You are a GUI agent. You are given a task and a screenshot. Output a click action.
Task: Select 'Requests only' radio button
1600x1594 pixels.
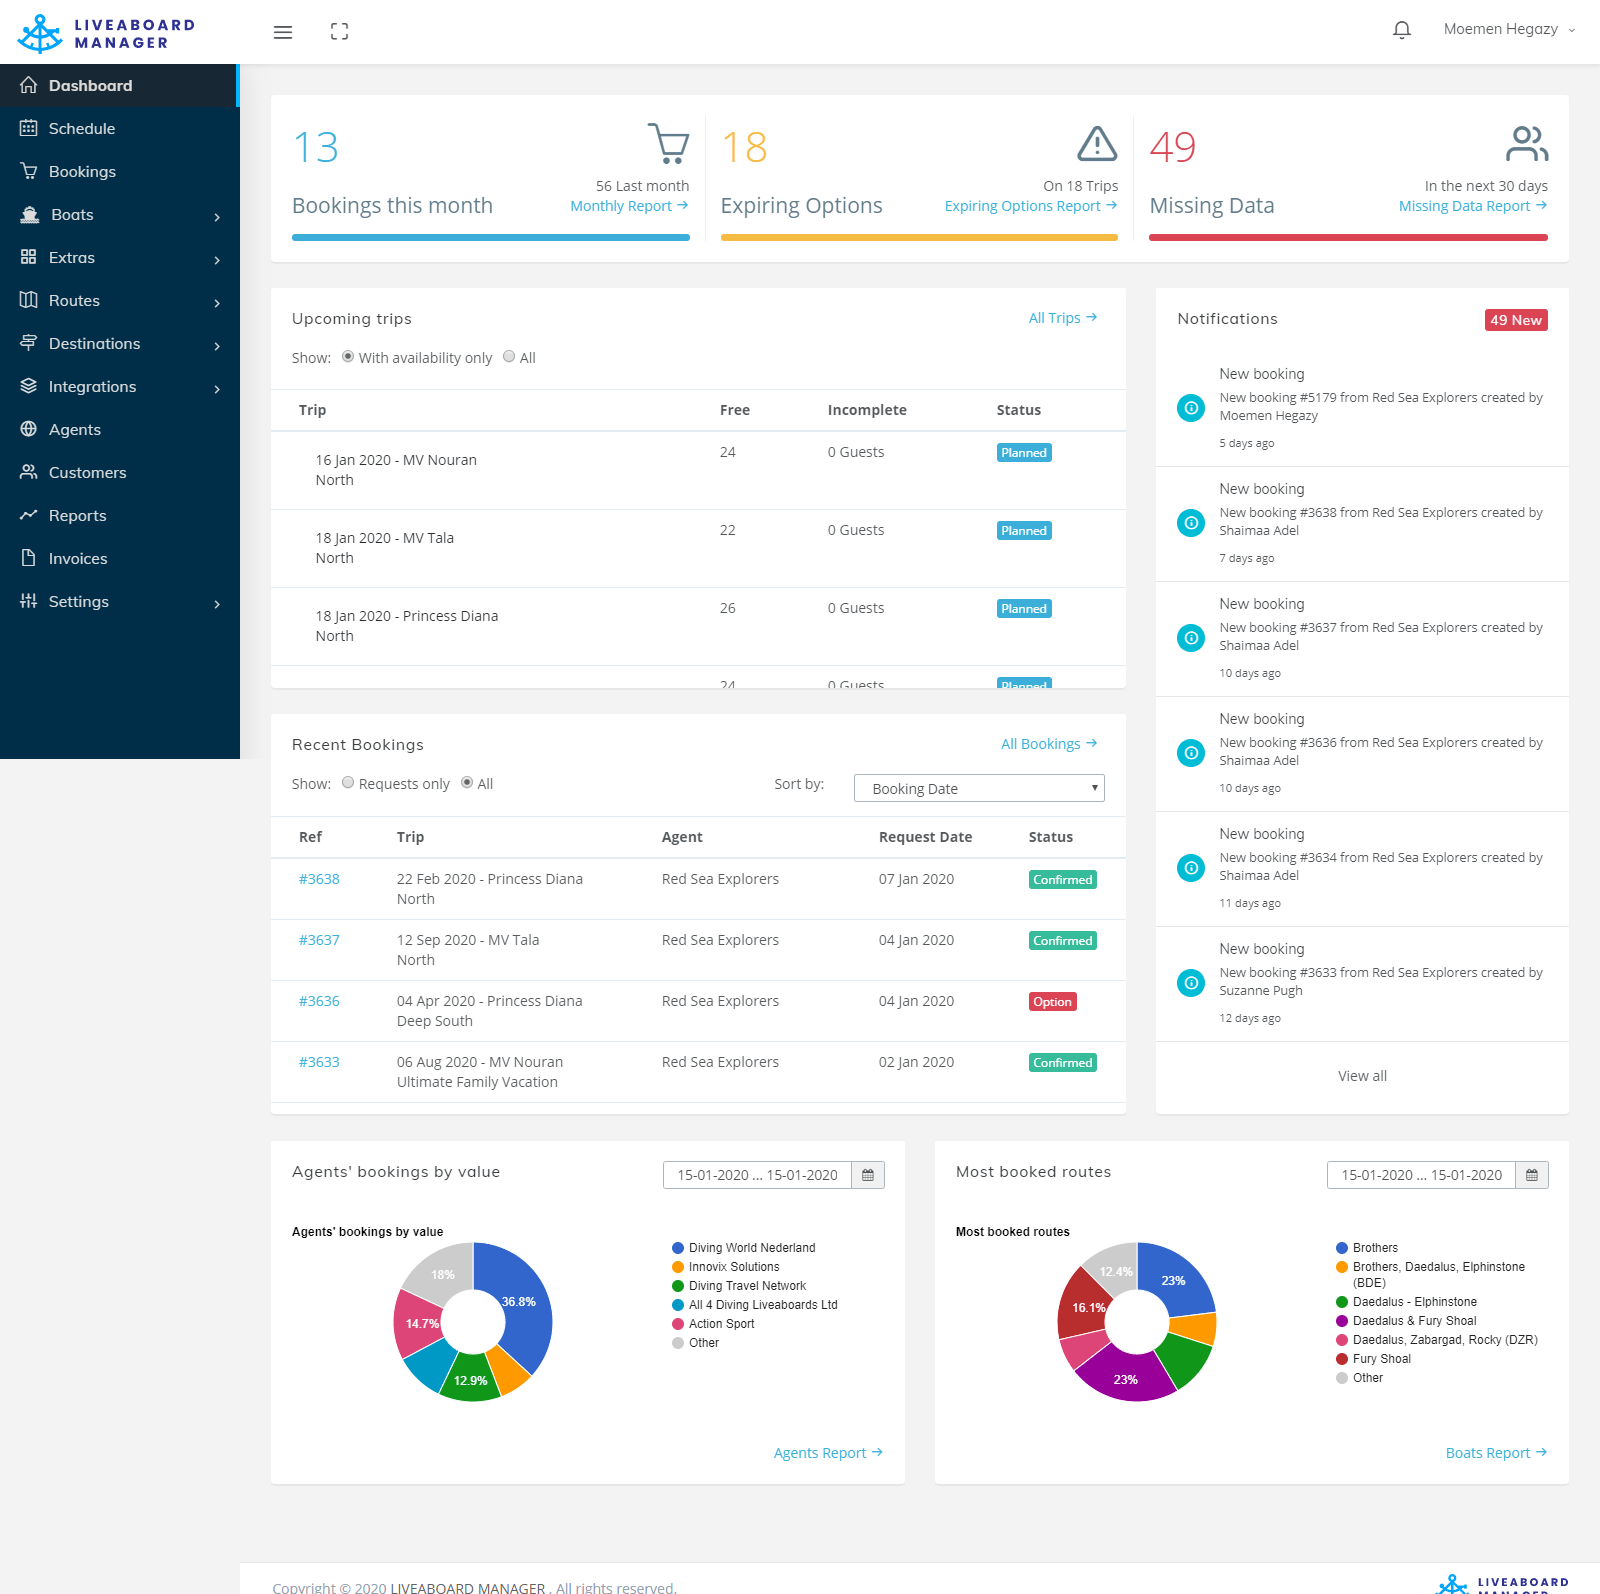point(348,783)
